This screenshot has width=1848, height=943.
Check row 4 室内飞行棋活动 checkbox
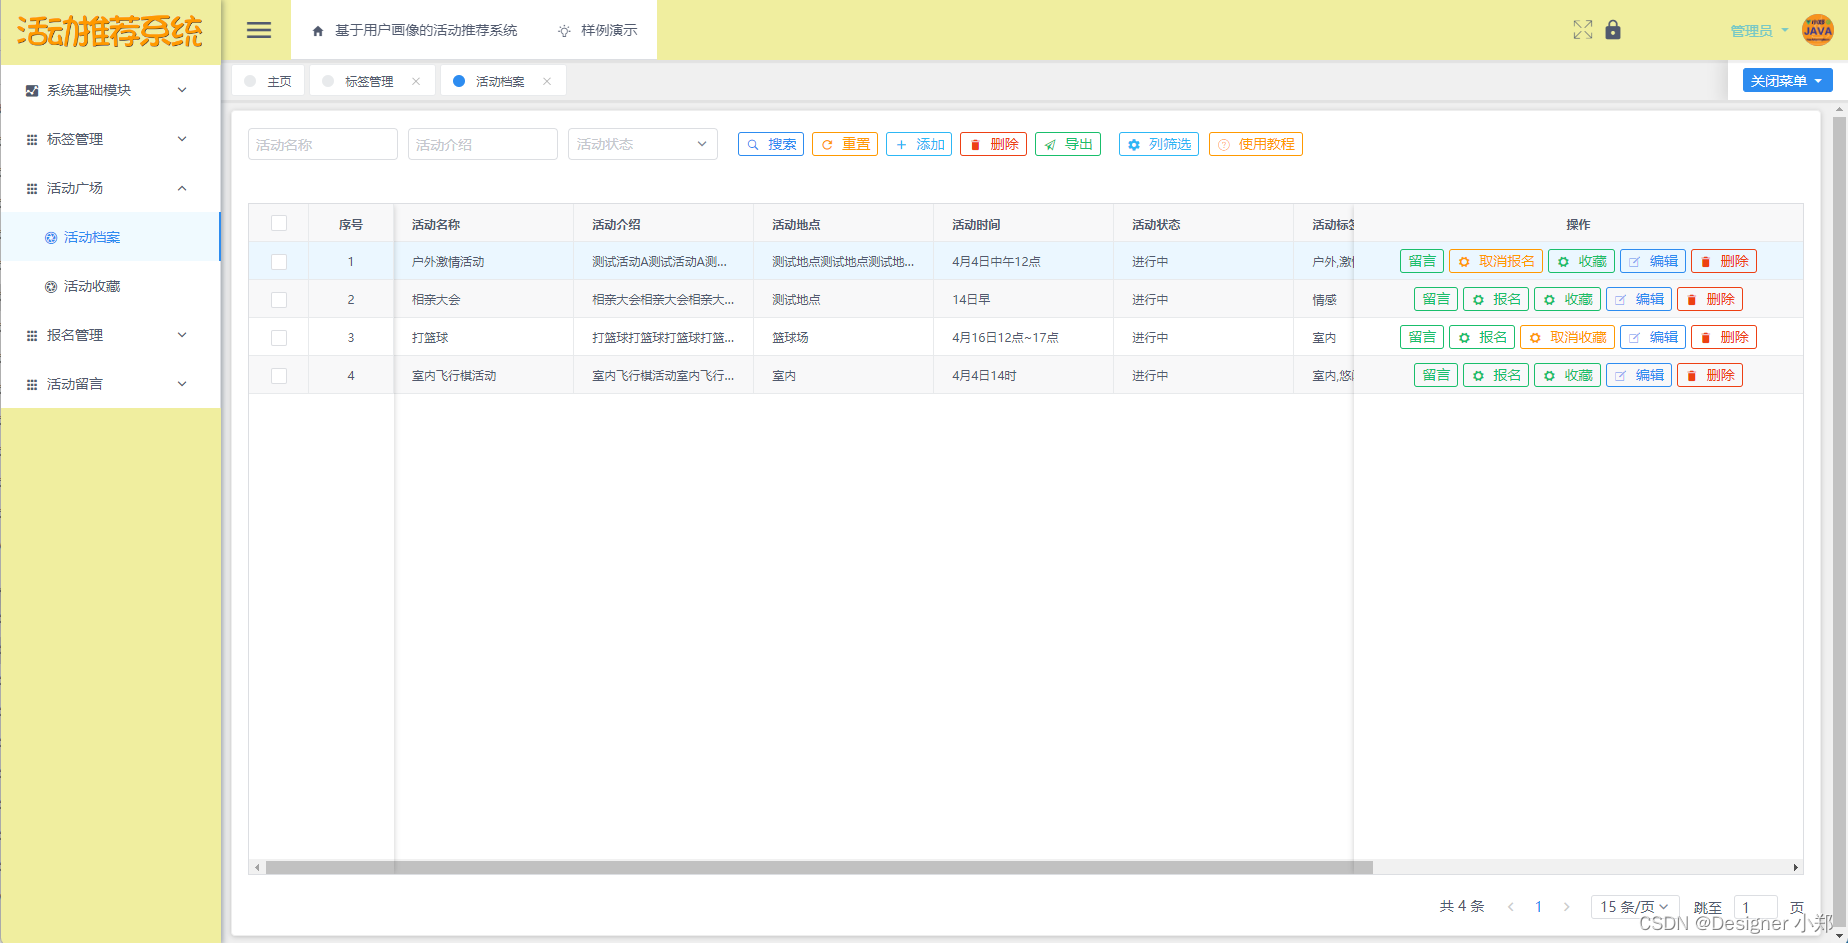tap(279, 376)
